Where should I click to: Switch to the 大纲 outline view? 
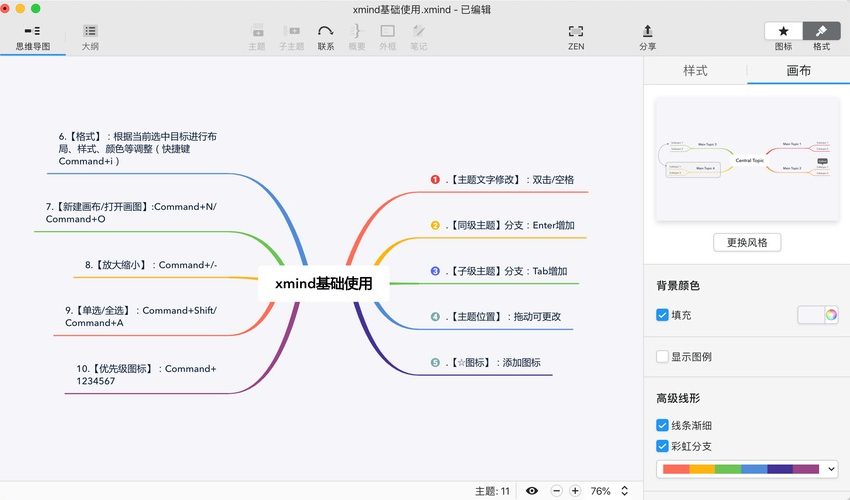pyautogui.click(x=90, y=37)
